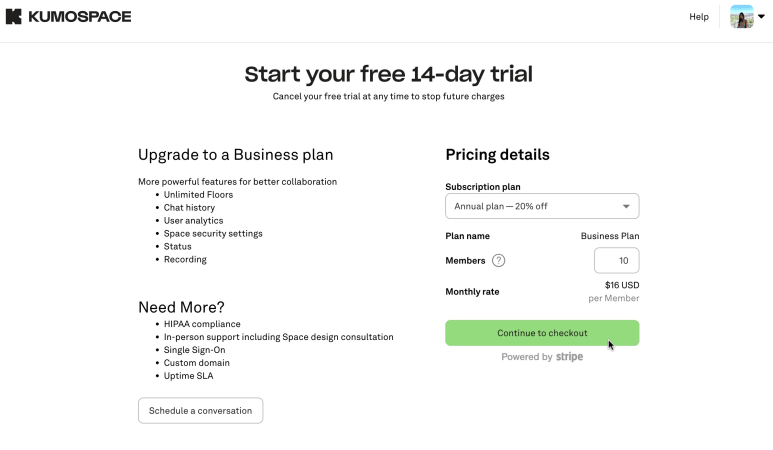Click the KUMOSPACE wordmark in header
The height and width of the screenshot is (450, 773).
77,17
